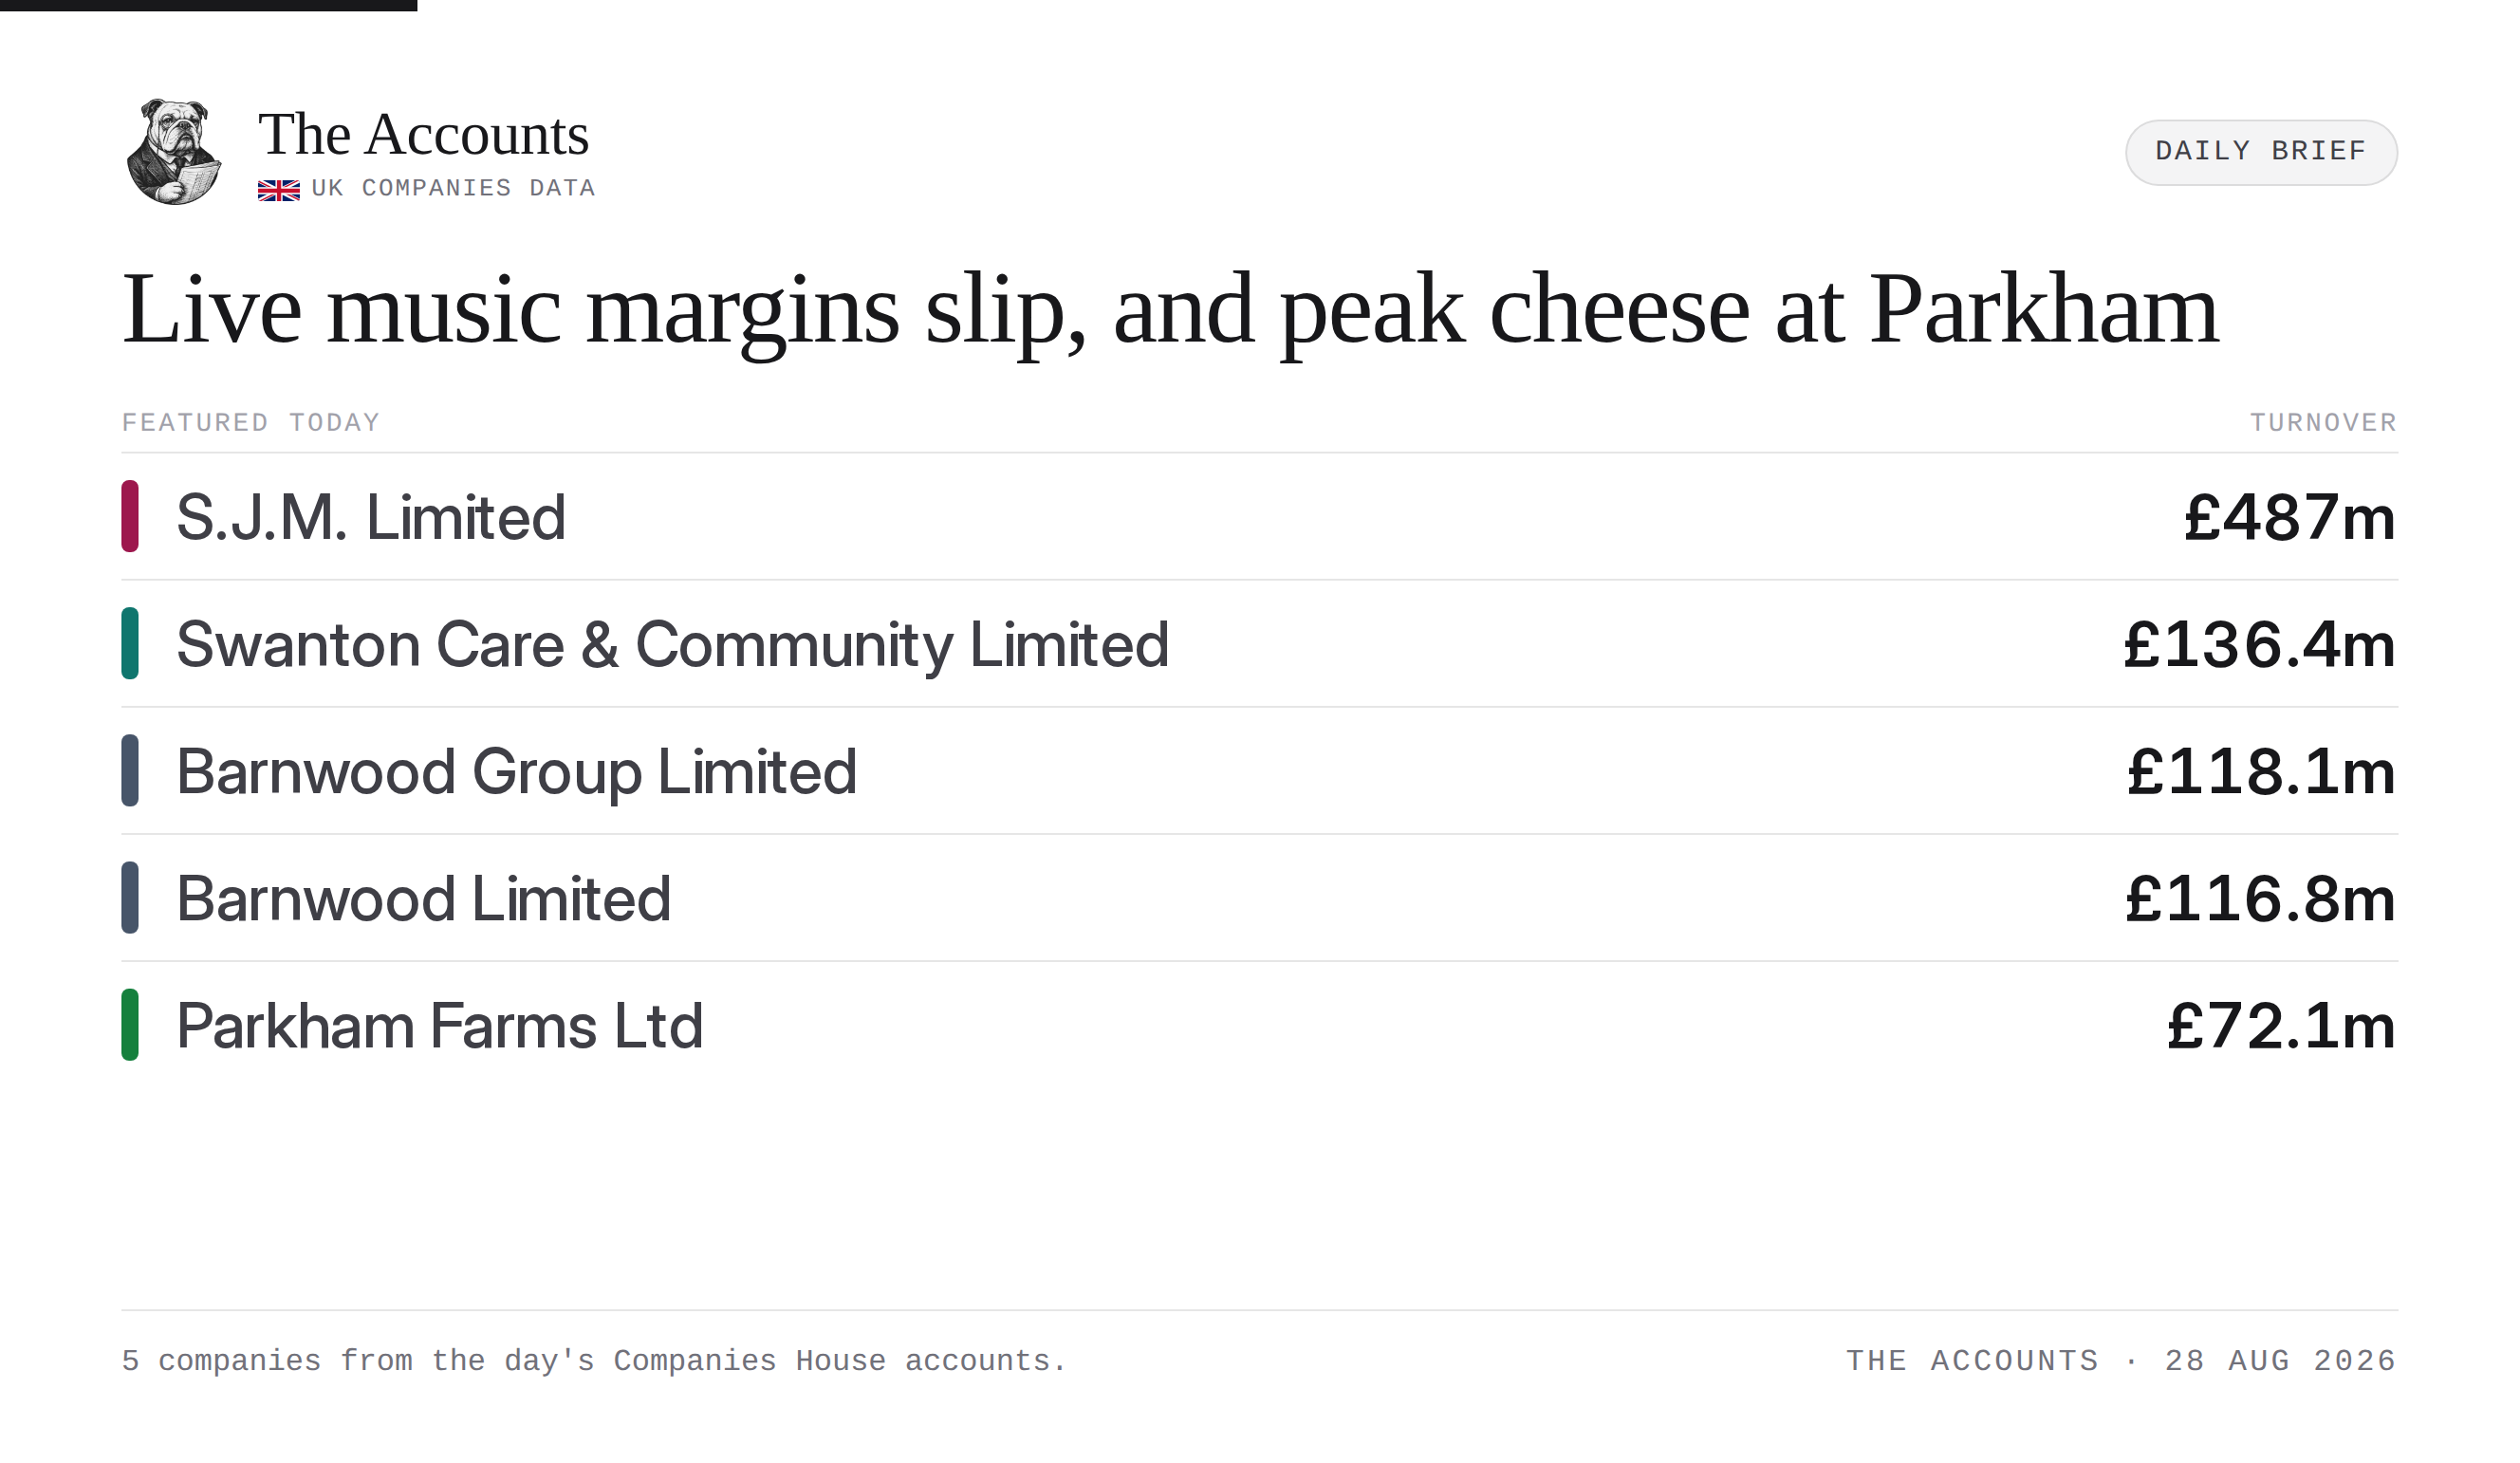
Task: Click the main headline about Parkham
Action: [1171, 311]
